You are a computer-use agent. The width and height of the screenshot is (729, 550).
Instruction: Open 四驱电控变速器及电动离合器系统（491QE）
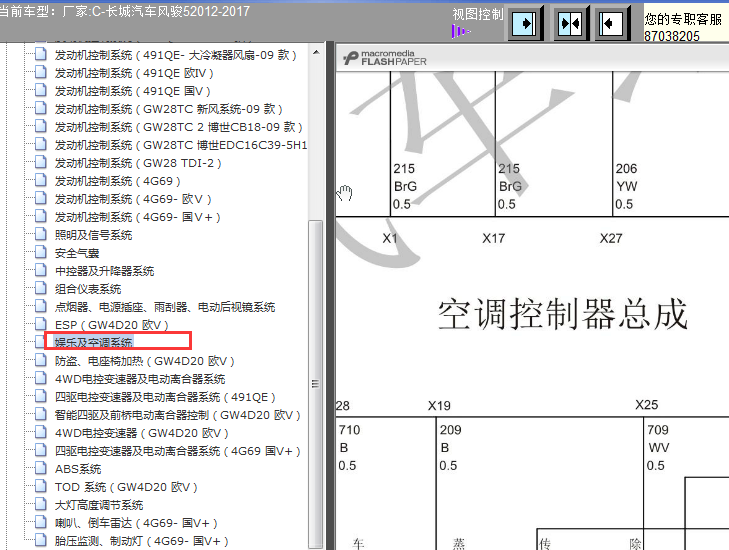166,397
